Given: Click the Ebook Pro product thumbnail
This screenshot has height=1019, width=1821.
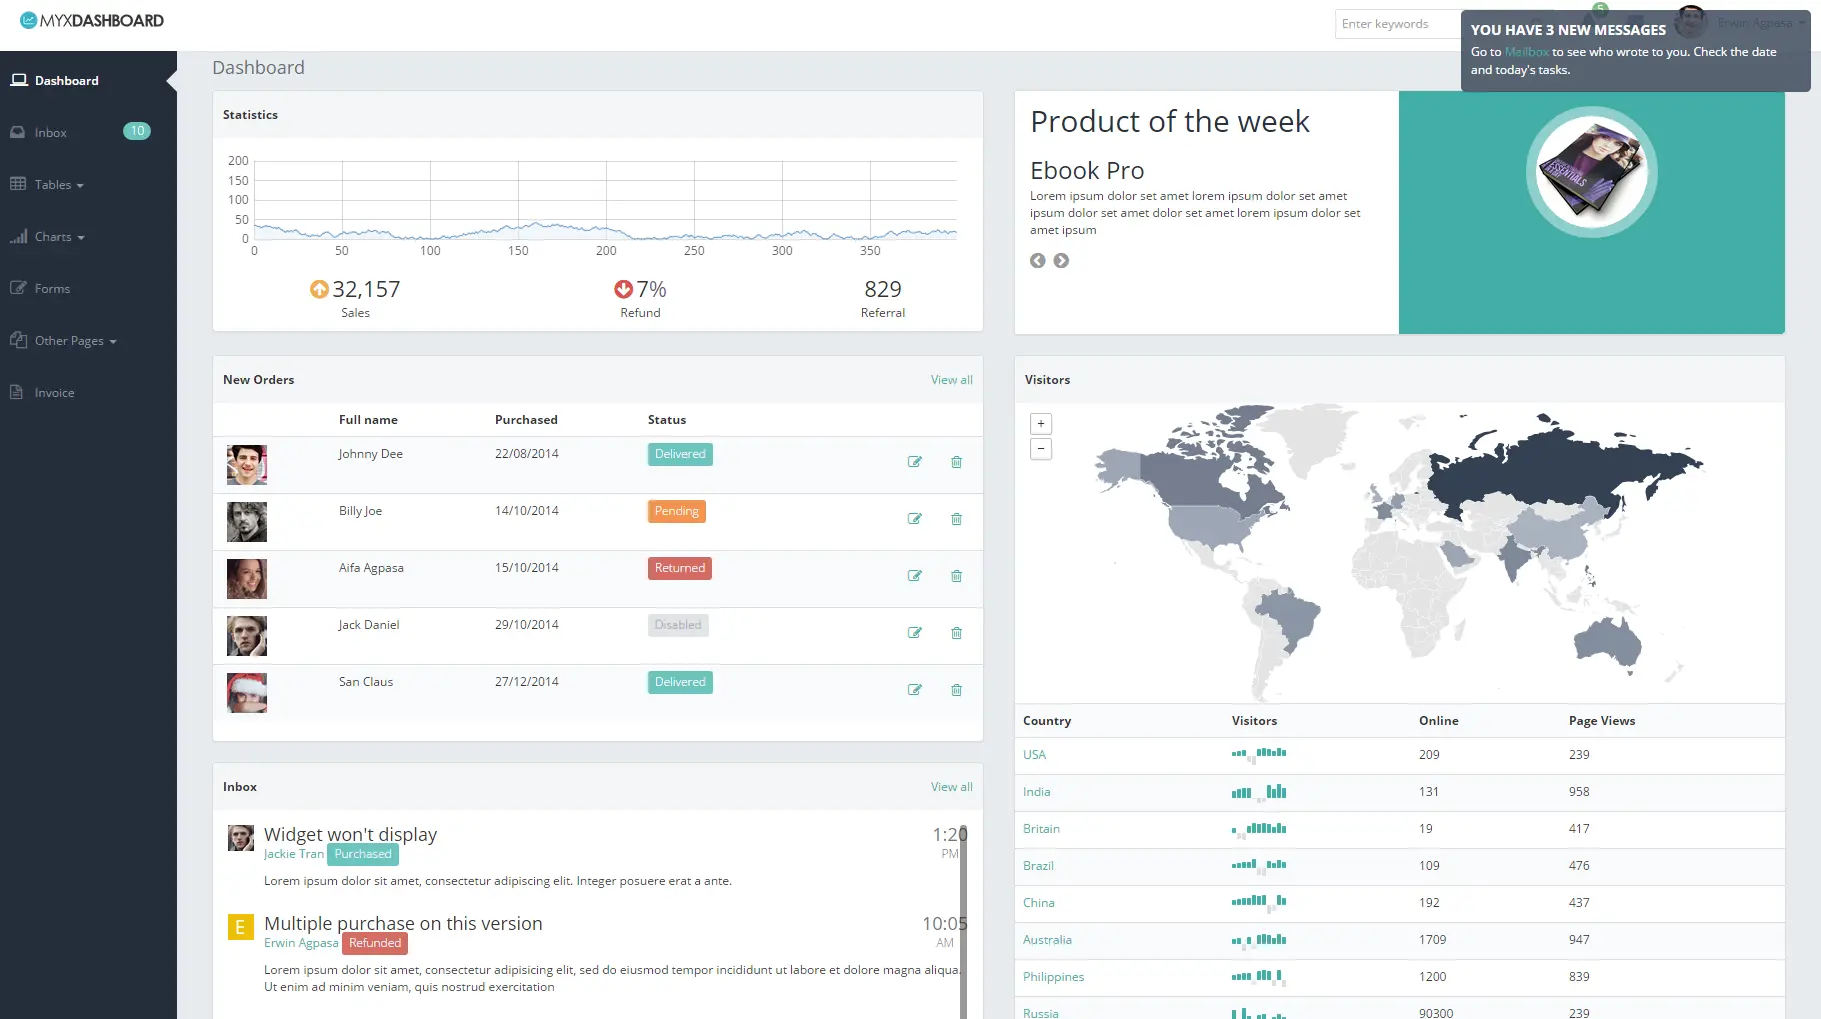Looking at the screenshot, I should pyautogui.click(x=1591, y=172).
